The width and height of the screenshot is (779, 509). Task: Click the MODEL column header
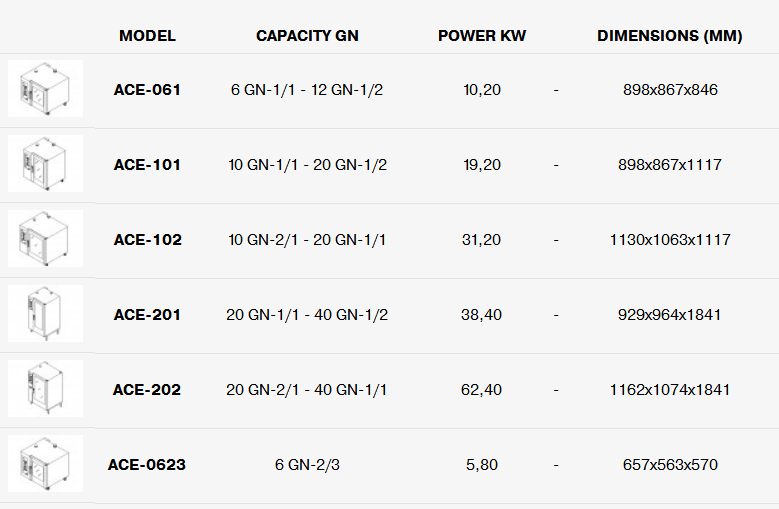click(148, 36)
